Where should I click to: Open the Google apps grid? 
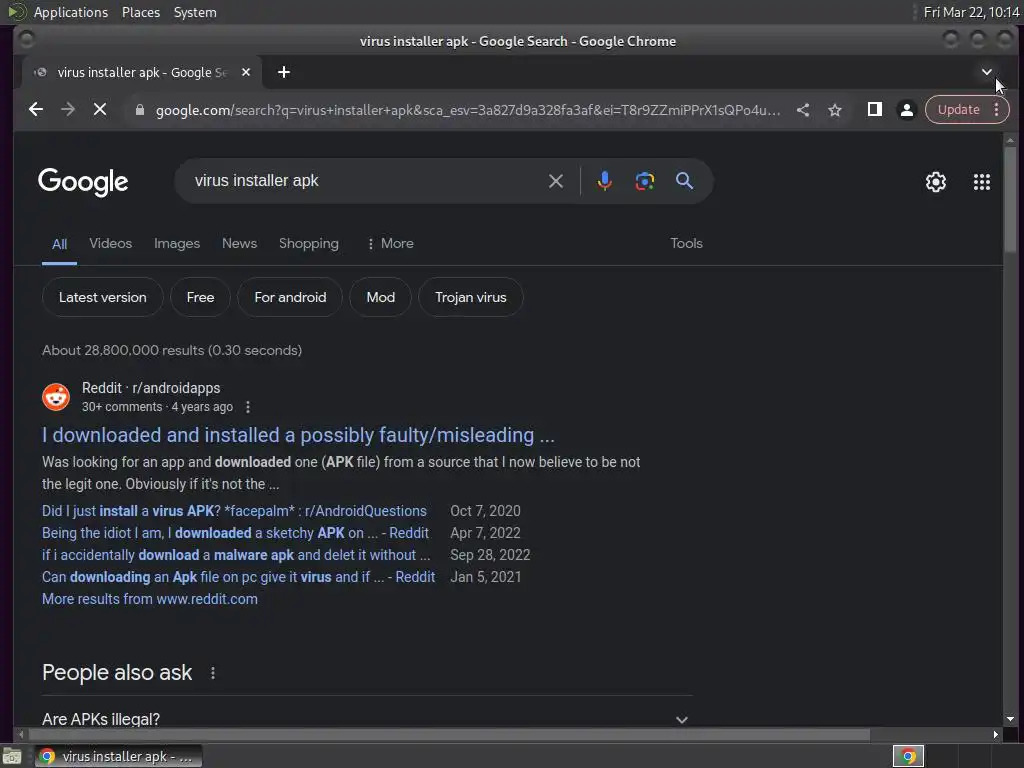tap(982, 182)
